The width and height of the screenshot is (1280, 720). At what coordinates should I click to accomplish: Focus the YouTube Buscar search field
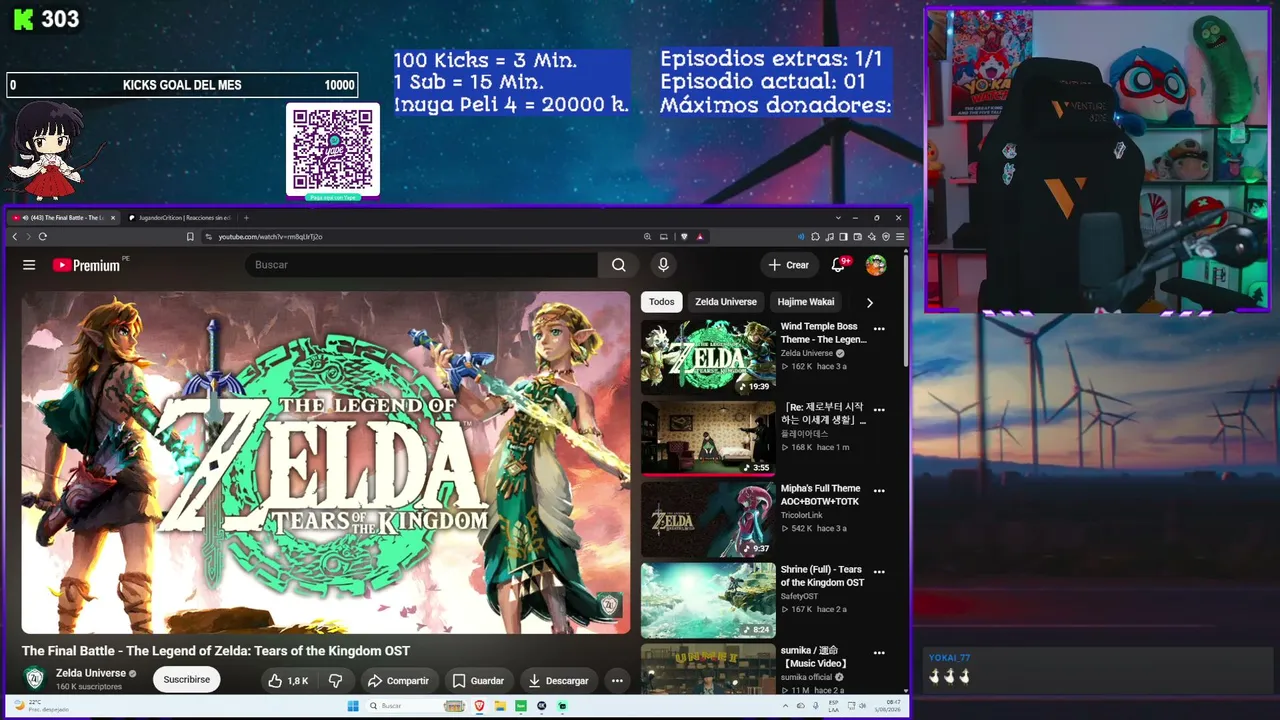tap(421, 265)
